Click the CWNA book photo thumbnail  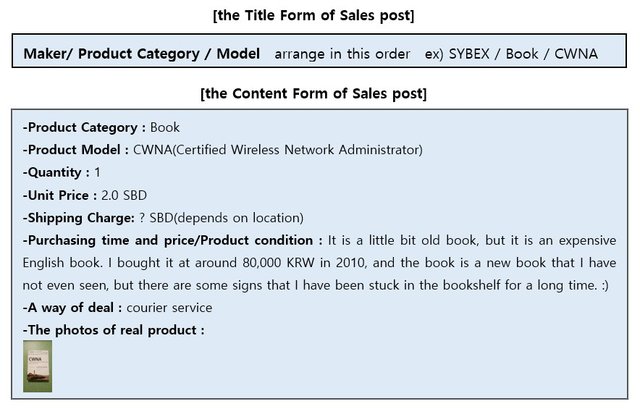point(37,366)
